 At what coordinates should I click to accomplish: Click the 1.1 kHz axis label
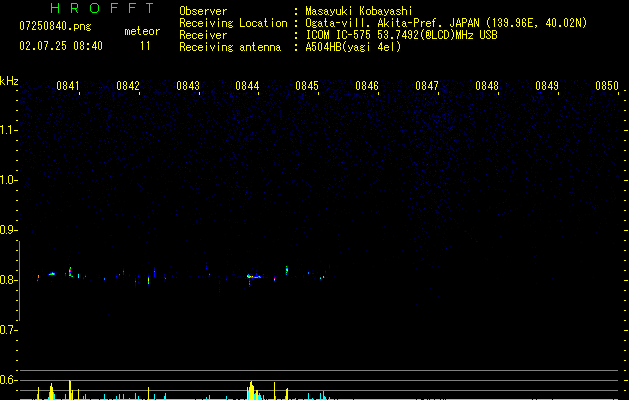(x=9, y=130)
